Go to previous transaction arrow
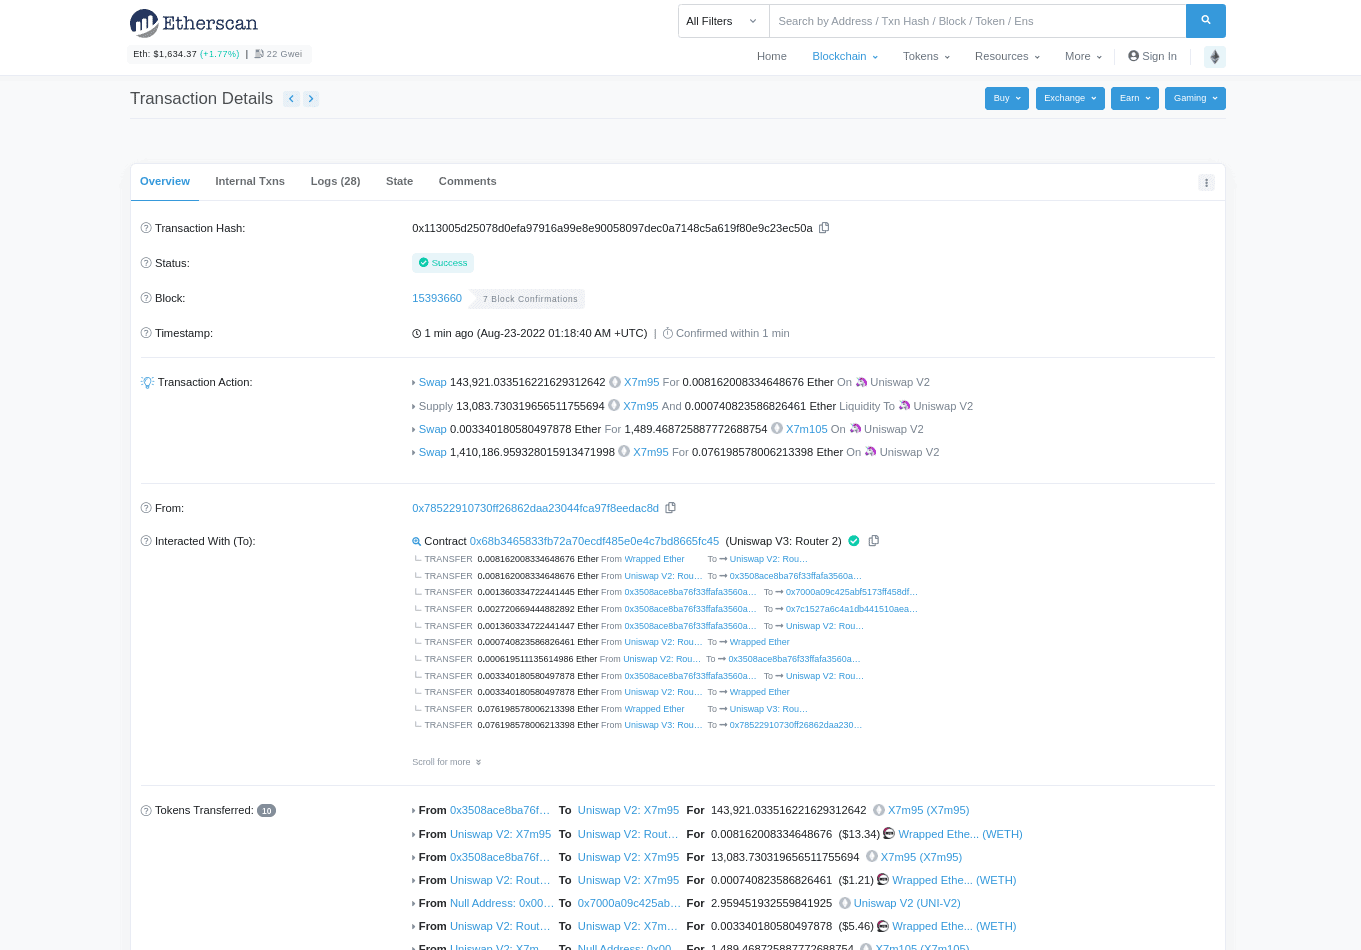Viewport: 1361px width, 950px height. click(x=291, y=99)
